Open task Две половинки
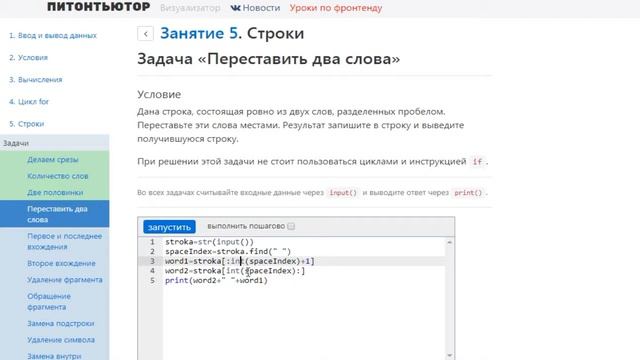 (55, 192)
